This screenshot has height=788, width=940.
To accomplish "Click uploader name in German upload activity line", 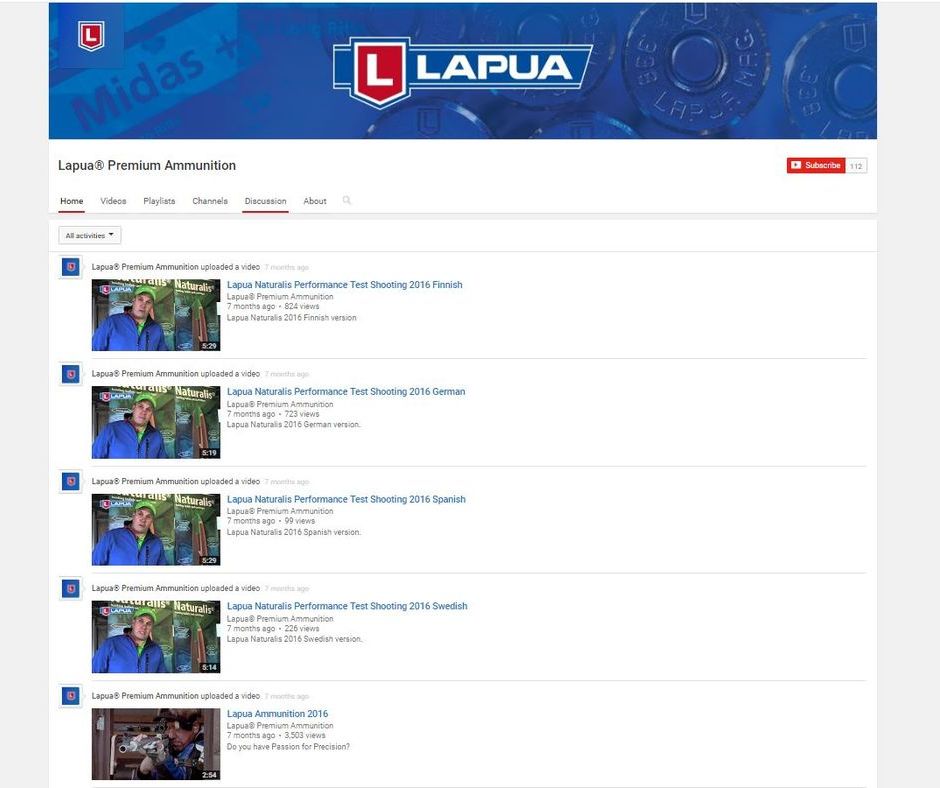I will point(145,374).
